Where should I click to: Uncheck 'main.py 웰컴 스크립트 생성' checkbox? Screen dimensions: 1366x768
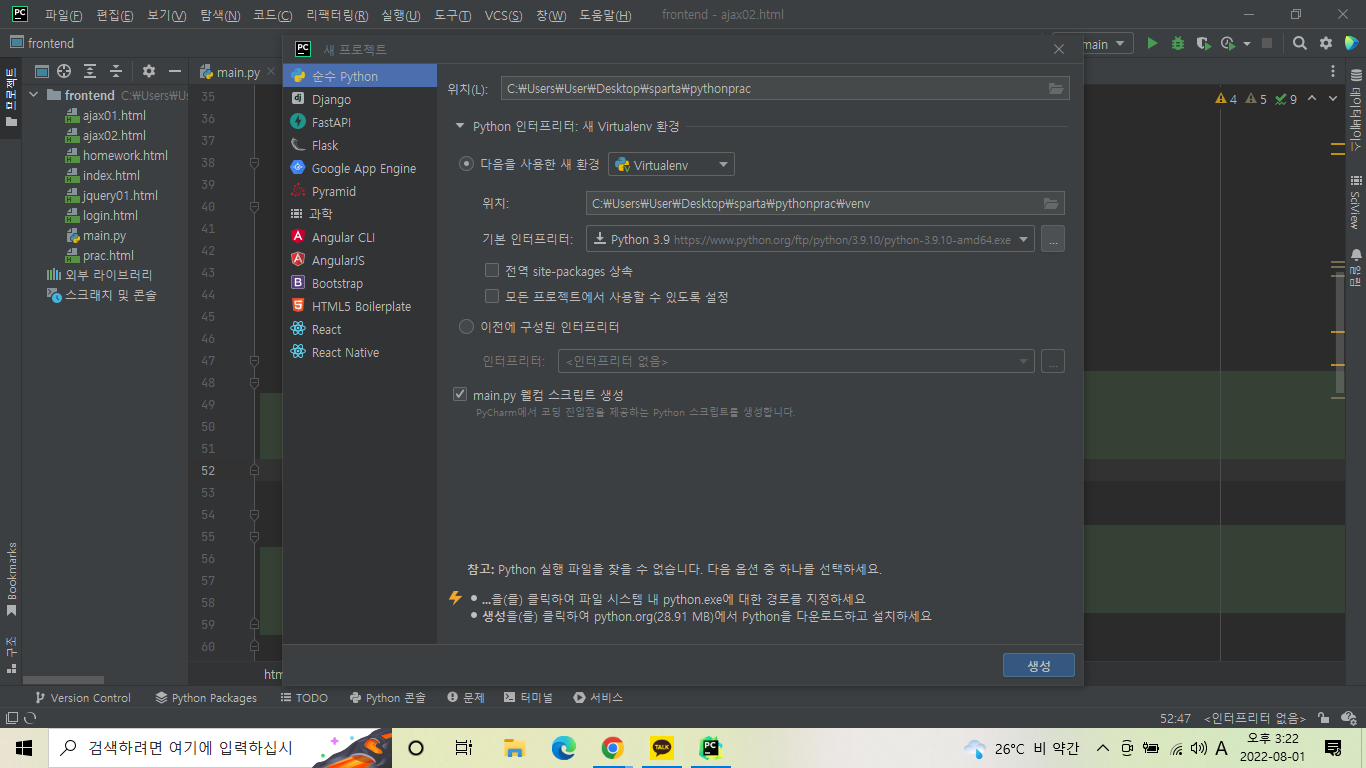click(x=460, y=394)
